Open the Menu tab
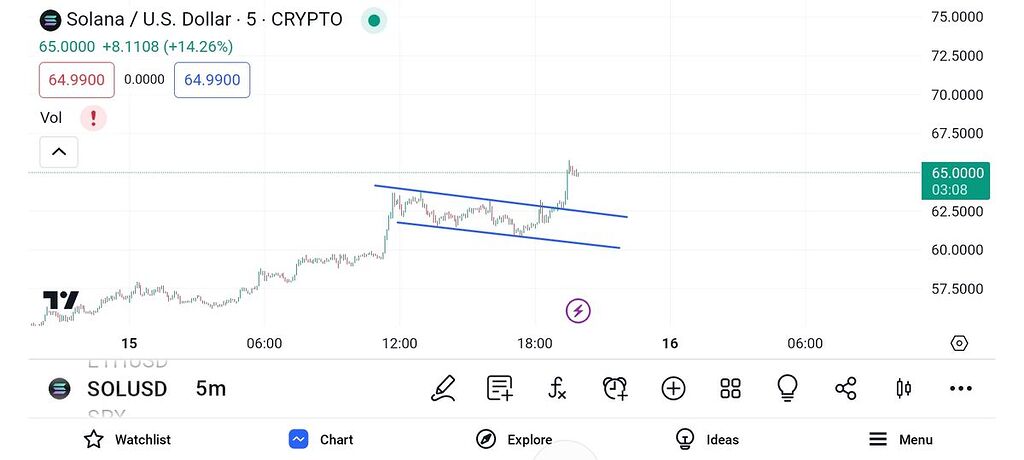Screen dimensions: 1024x460 (900, 439)
